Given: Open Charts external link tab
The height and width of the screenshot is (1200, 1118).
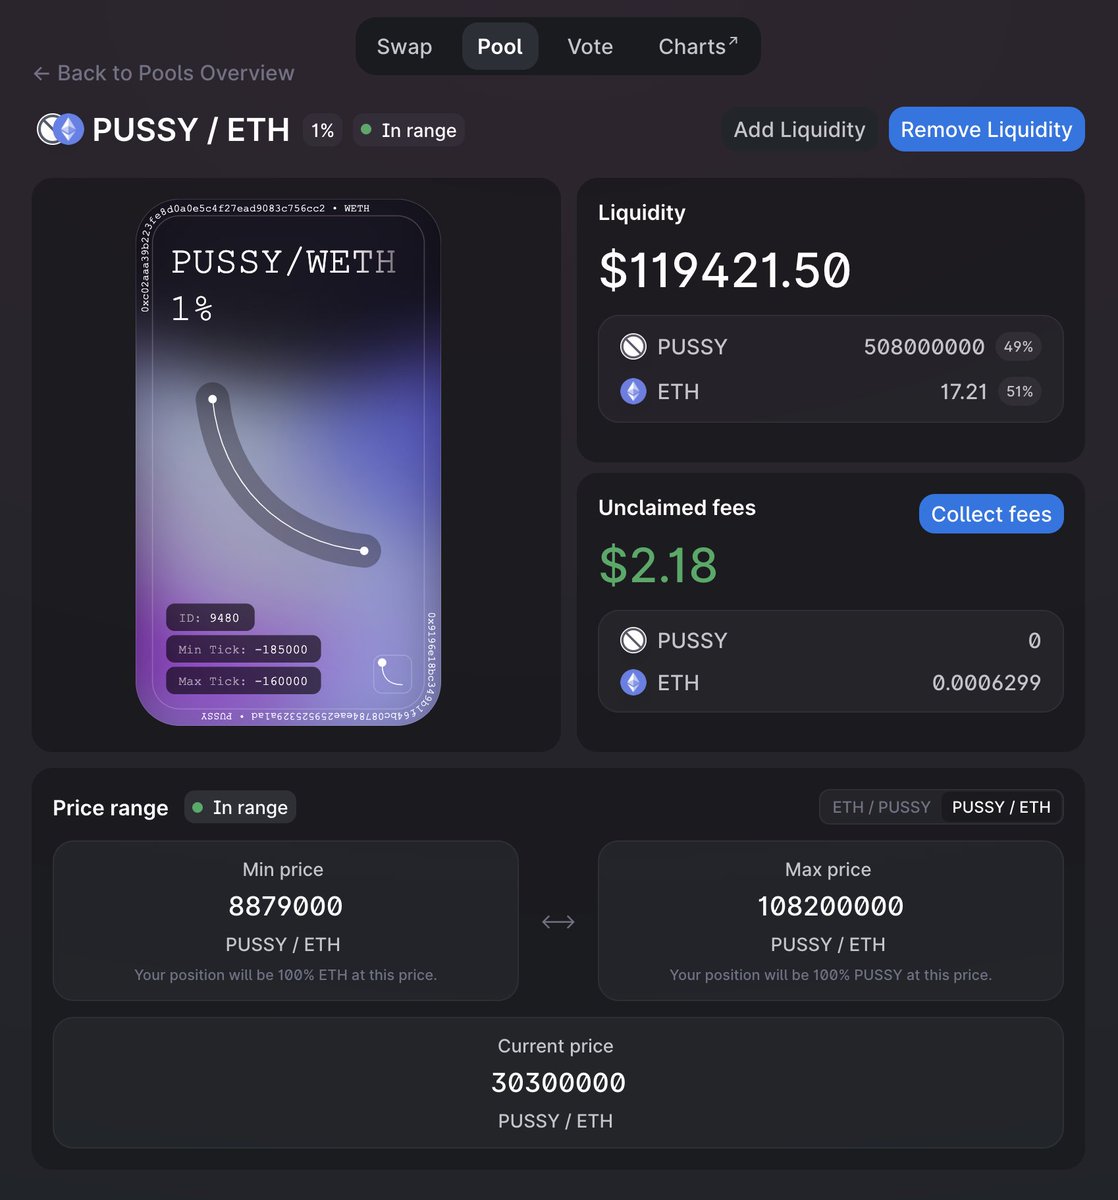Looking at the screenshot, I should pos(698,47).
